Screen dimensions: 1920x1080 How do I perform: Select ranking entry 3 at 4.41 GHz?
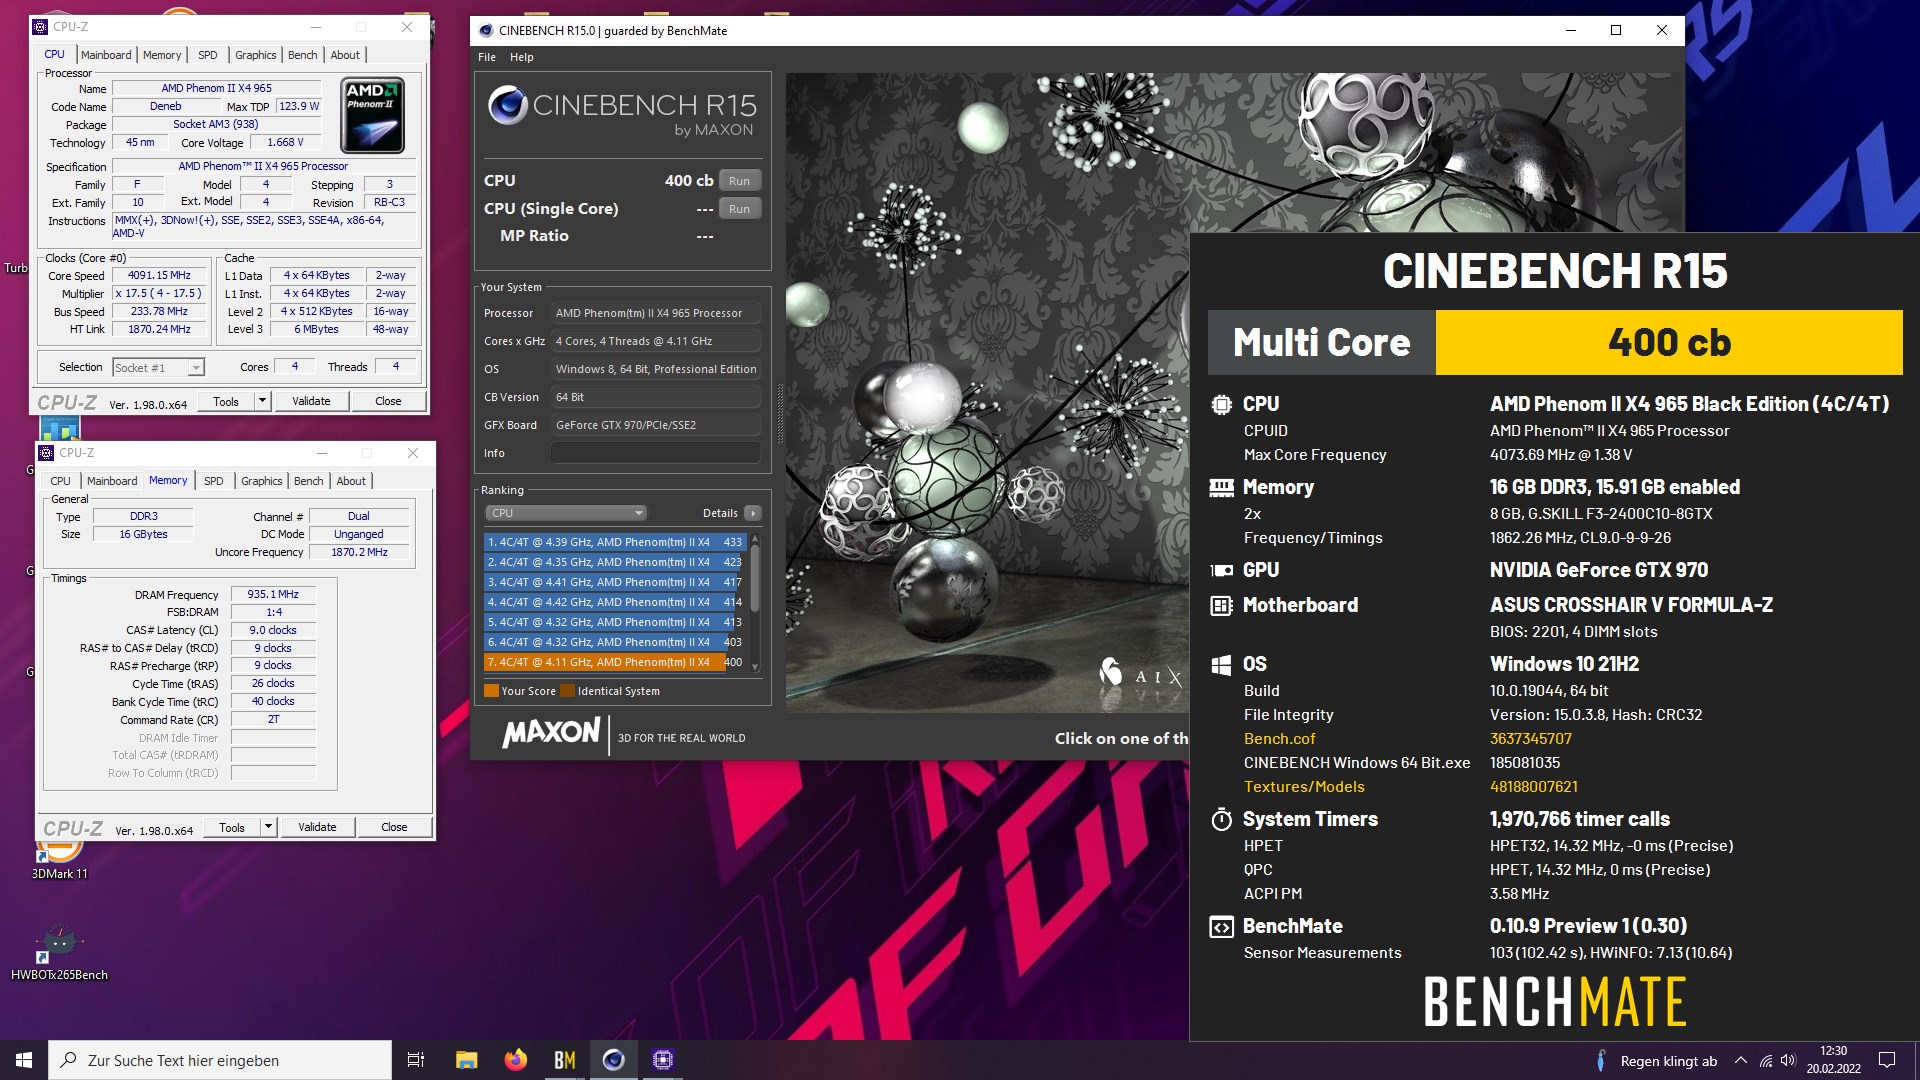(615, 582)
